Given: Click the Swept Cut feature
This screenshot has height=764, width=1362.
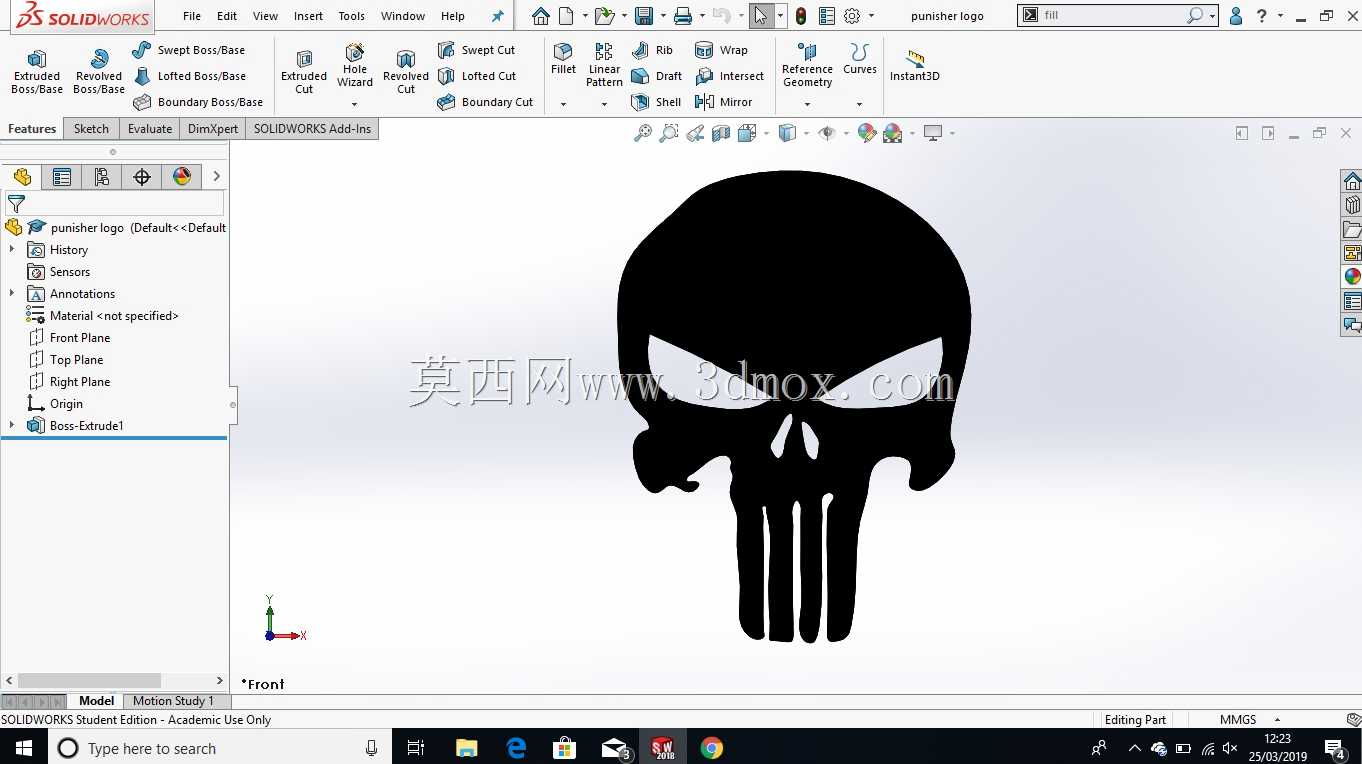Looking at the screenshot, I should click(476, 50).
